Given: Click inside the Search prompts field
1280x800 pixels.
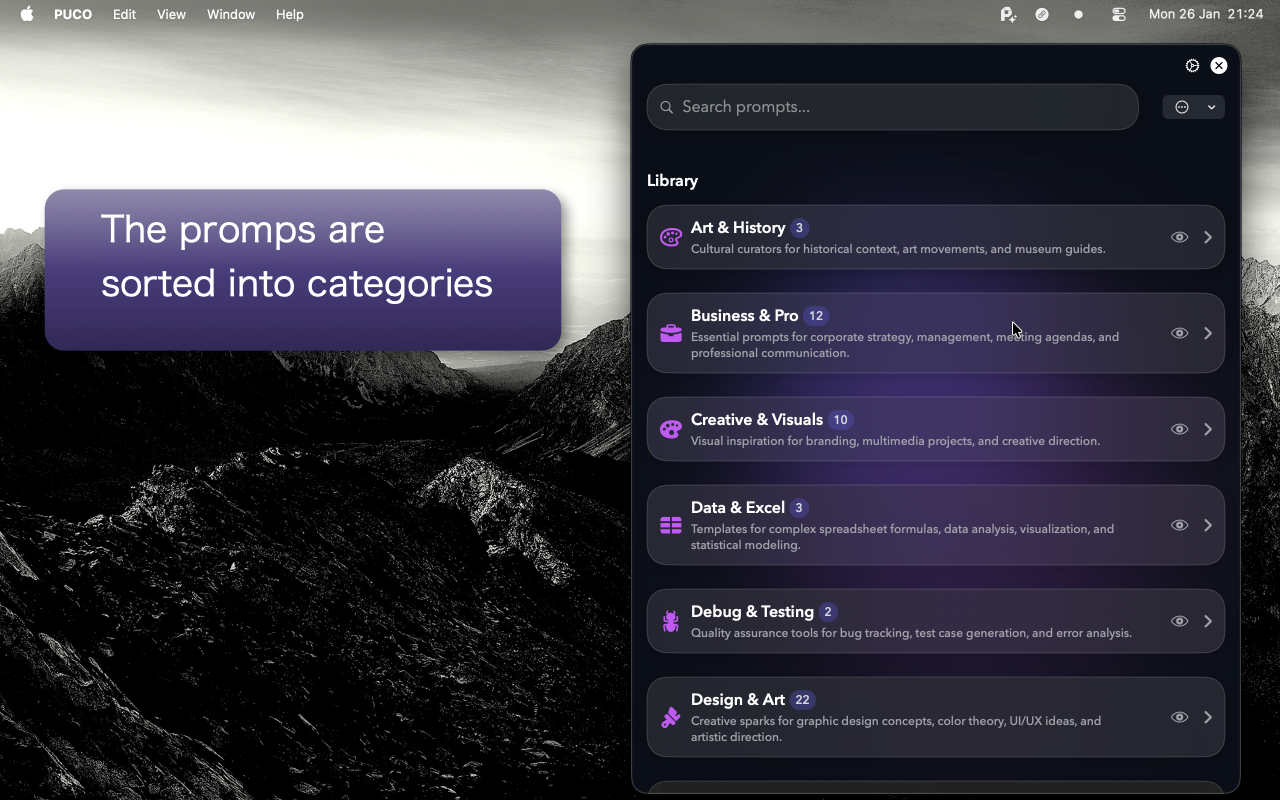Looking at the screenshot, I should click(x=892, y=106).
